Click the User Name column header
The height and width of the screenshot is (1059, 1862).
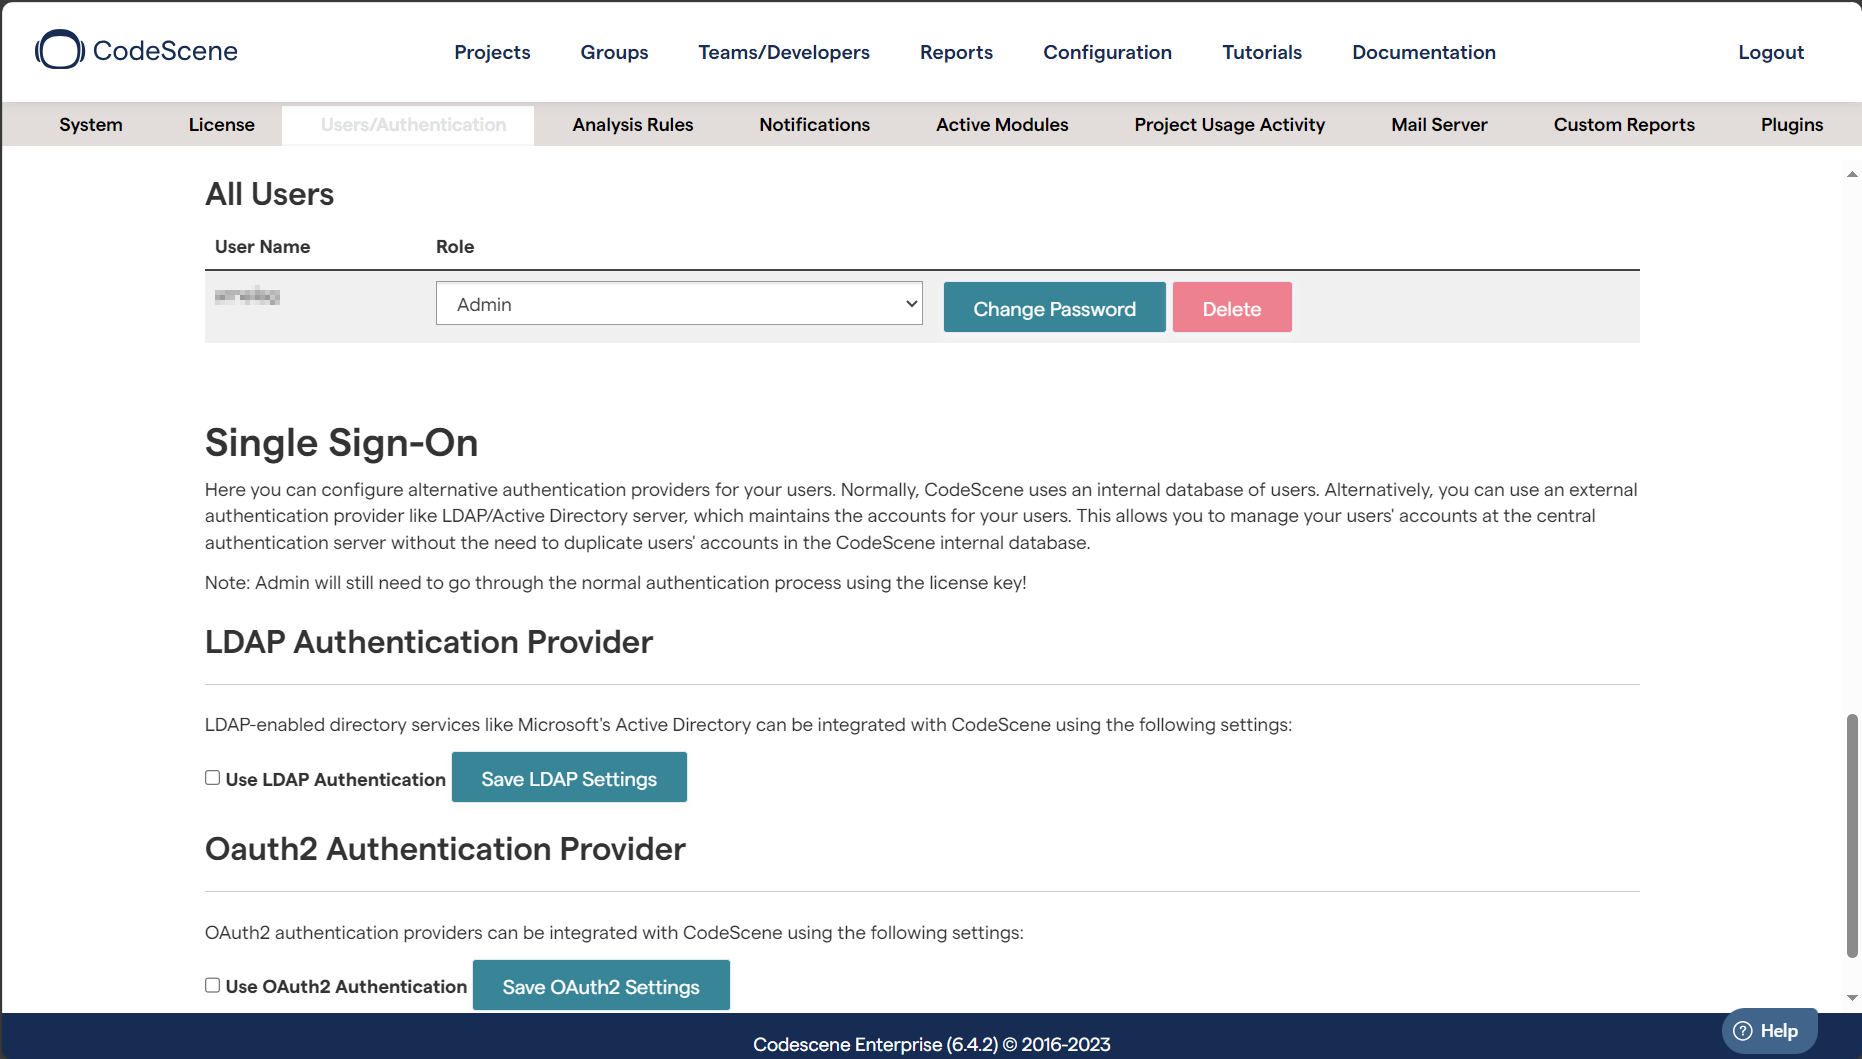[x=262, y=247]
